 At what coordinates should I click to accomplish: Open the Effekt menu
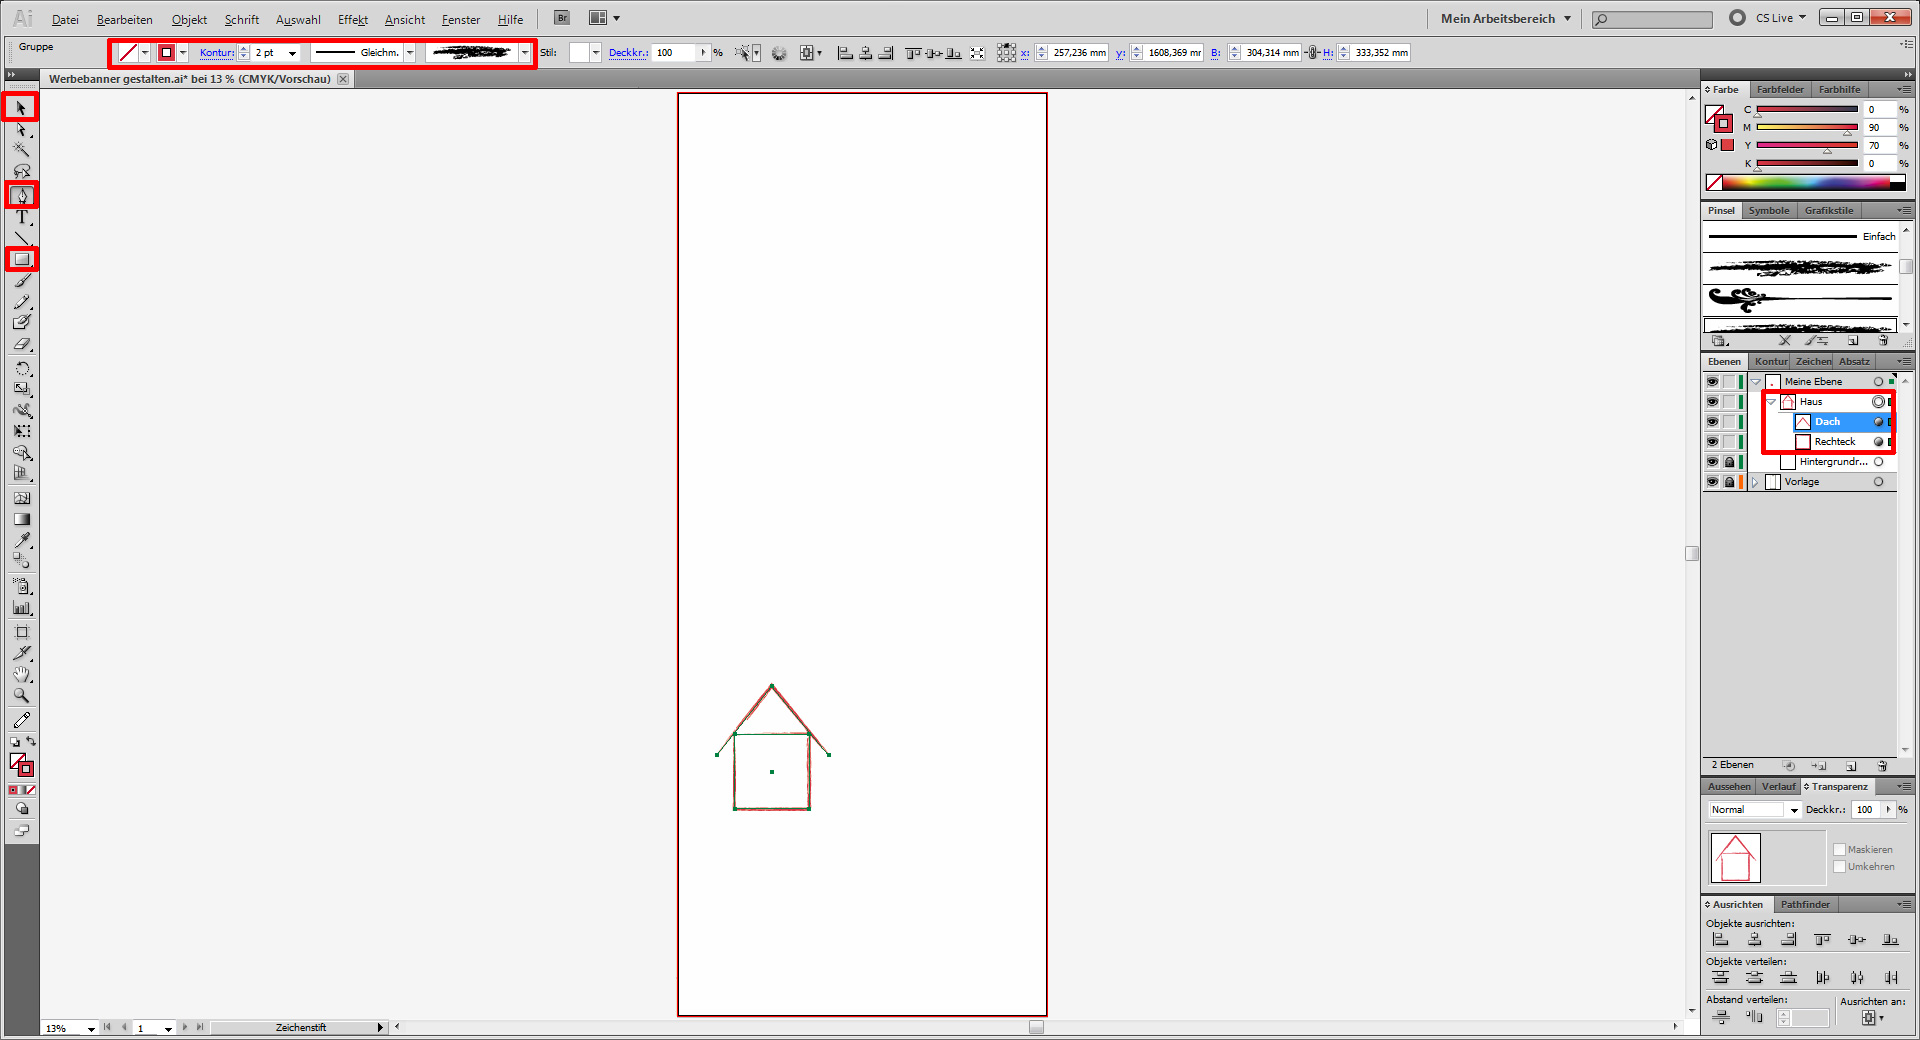(x=352, y=20)
